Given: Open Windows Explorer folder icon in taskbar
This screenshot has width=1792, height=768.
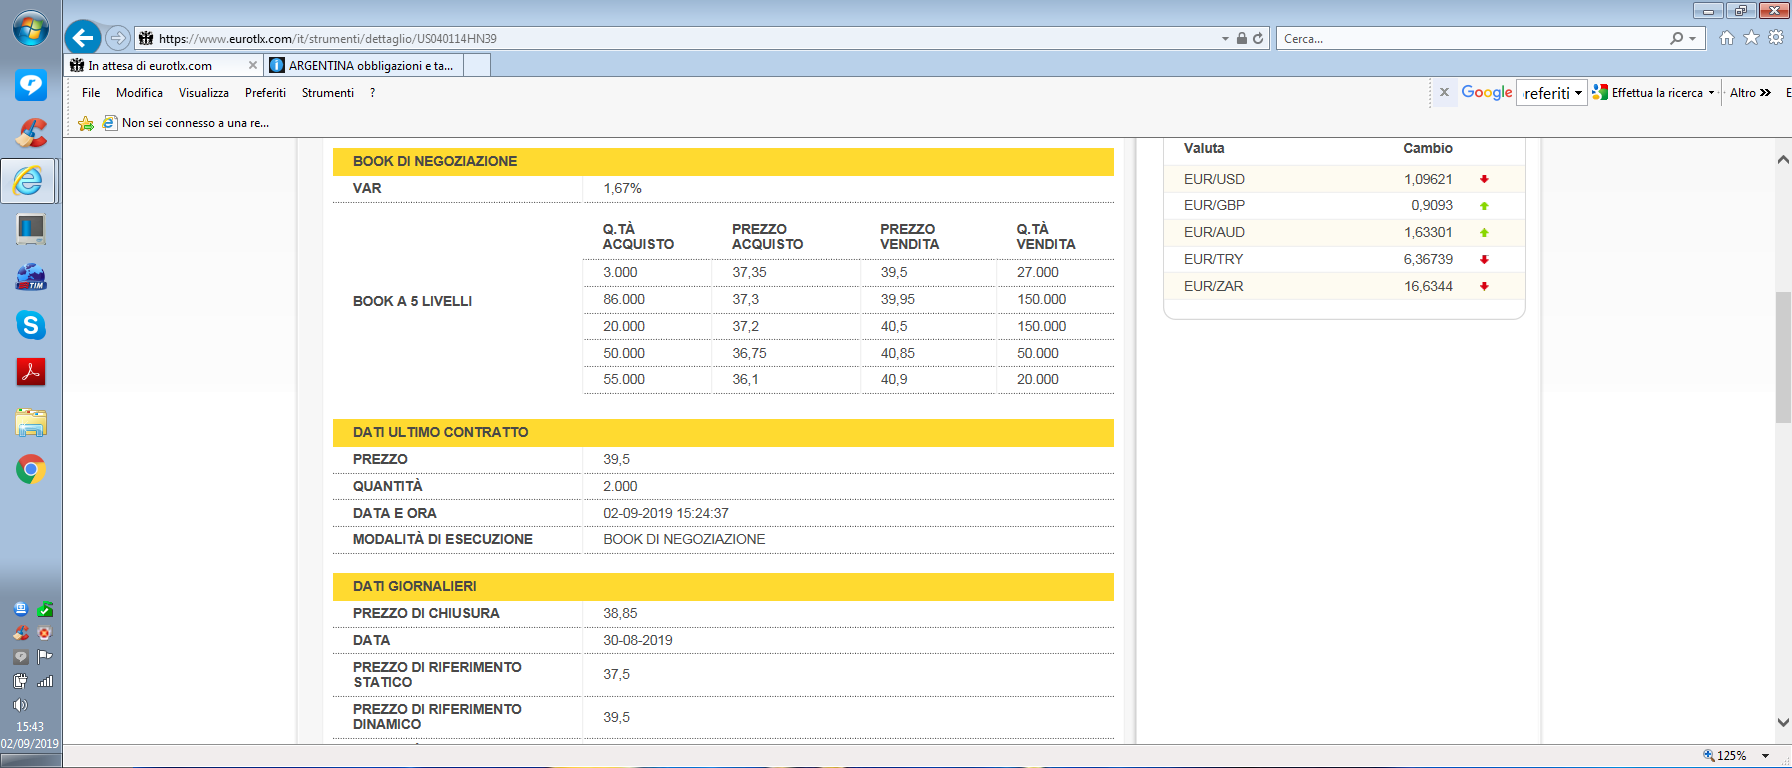Looking at the screenshot, I should pyautogui.click(x=30, y=422).
